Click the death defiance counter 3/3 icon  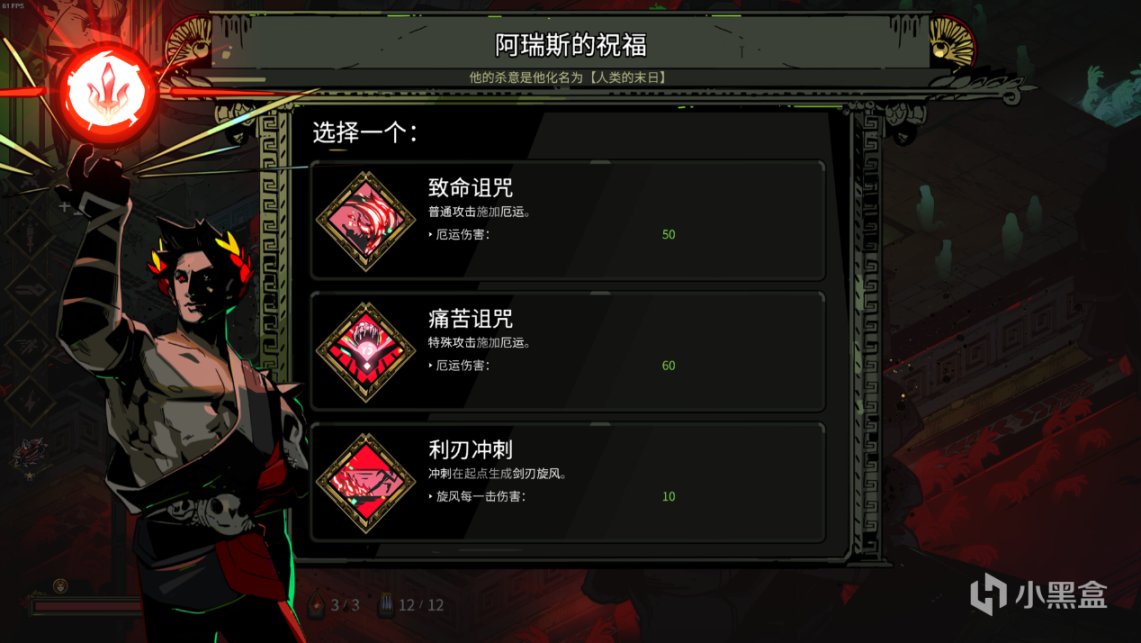(317, 604)
